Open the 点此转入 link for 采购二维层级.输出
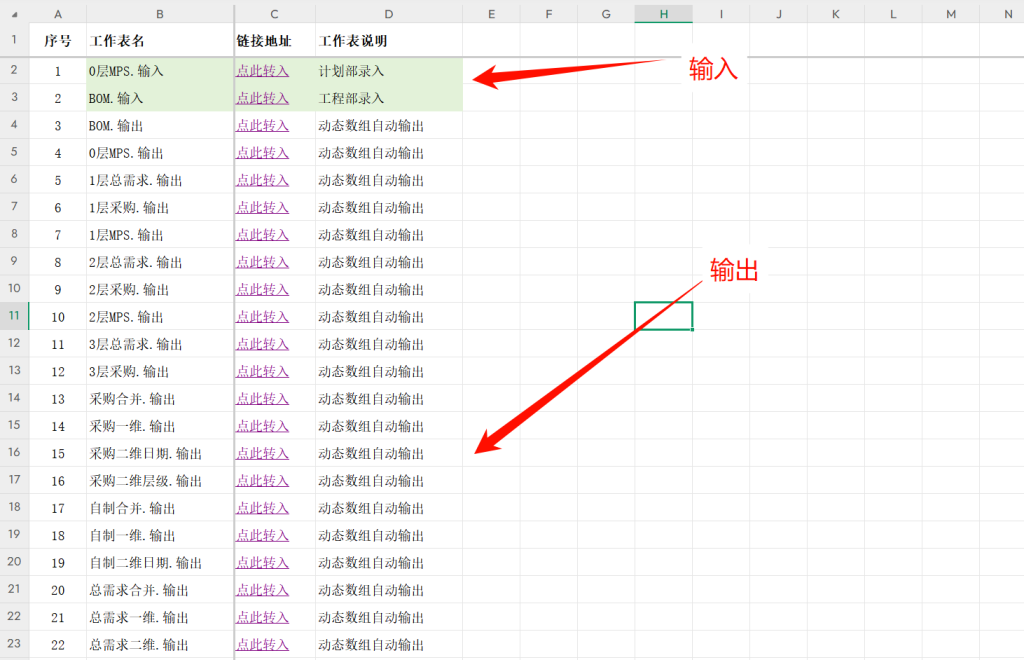The width and height of the screenshot is (1024, 660). [262, 481]
